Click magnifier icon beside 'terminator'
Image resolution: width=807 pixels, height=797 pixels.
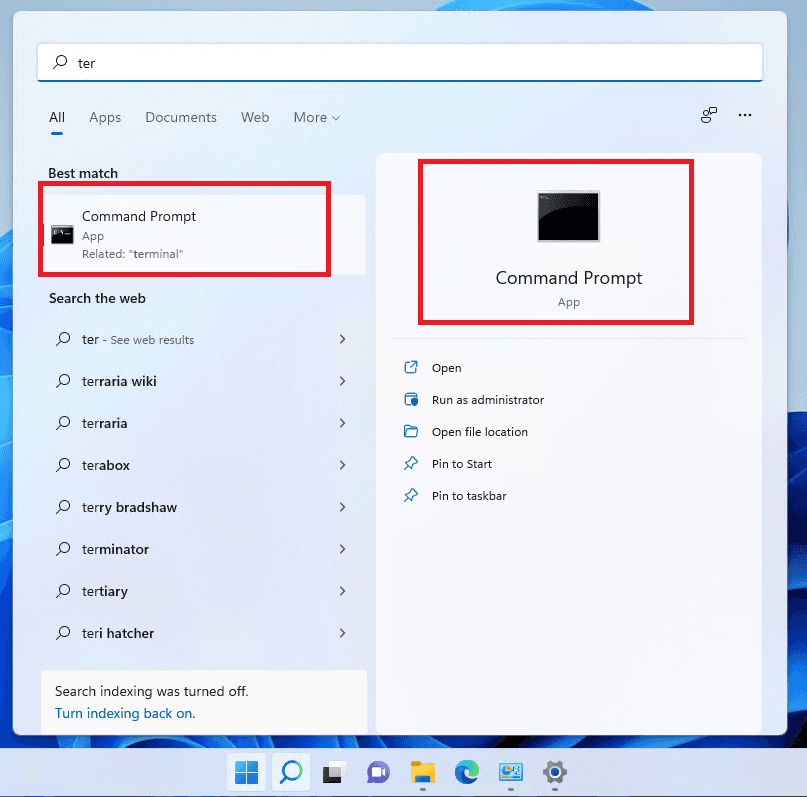(x=63, y=549)
